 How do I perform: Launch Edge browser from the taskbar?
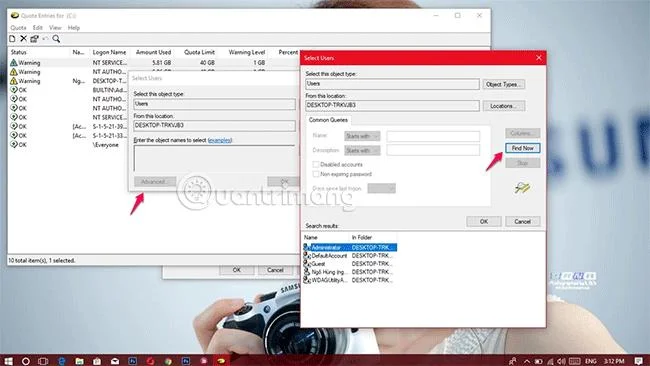click(x=61, y=361)
